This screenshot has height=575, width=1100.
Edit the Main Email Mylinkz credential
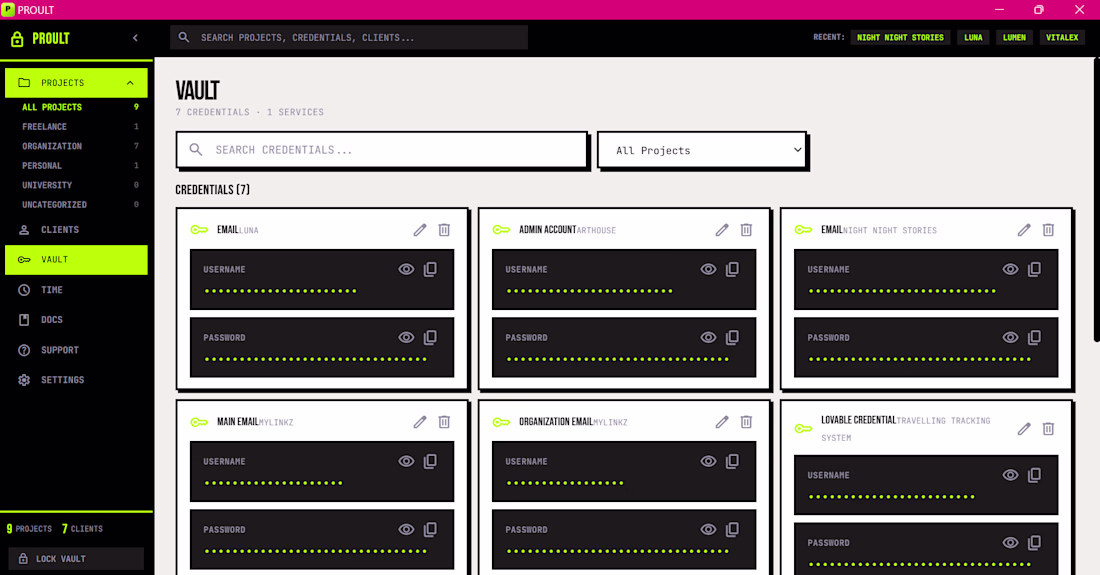[x=420, y=422]
